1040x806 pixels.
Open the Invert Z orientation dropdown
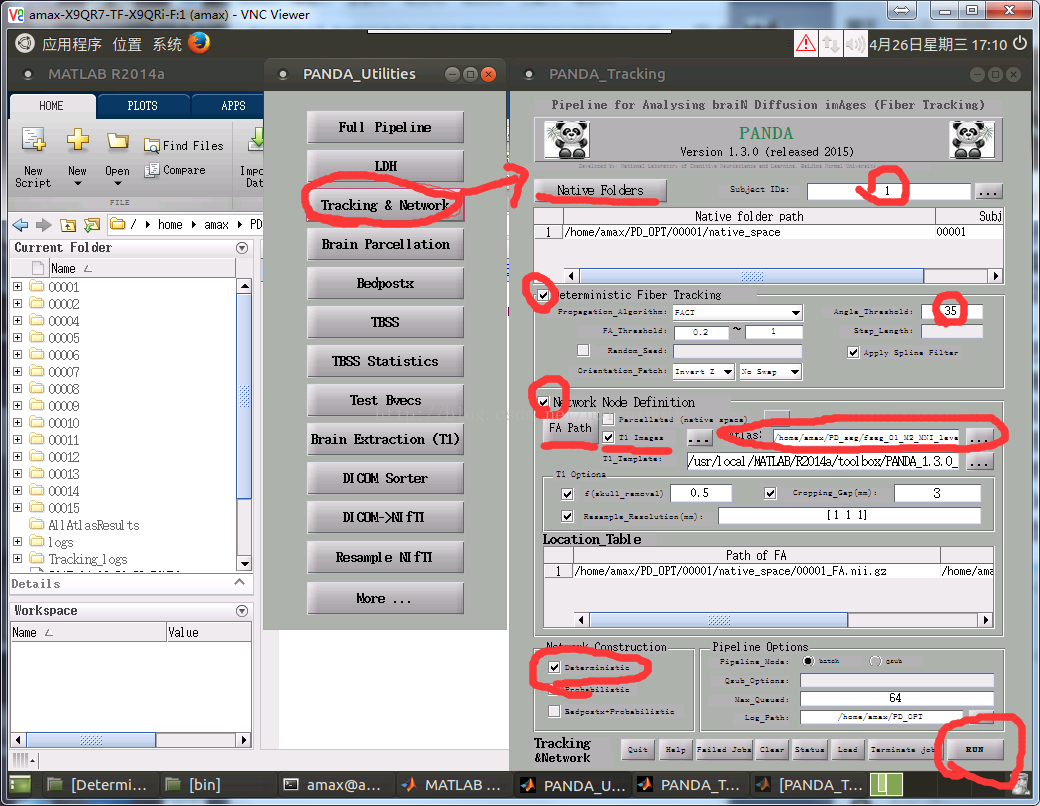[703, 371]
